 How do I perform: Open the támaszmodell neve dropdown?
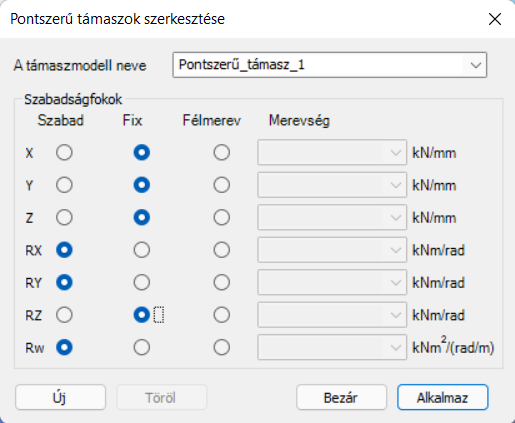pyautogui.click(x=476, y=65)
